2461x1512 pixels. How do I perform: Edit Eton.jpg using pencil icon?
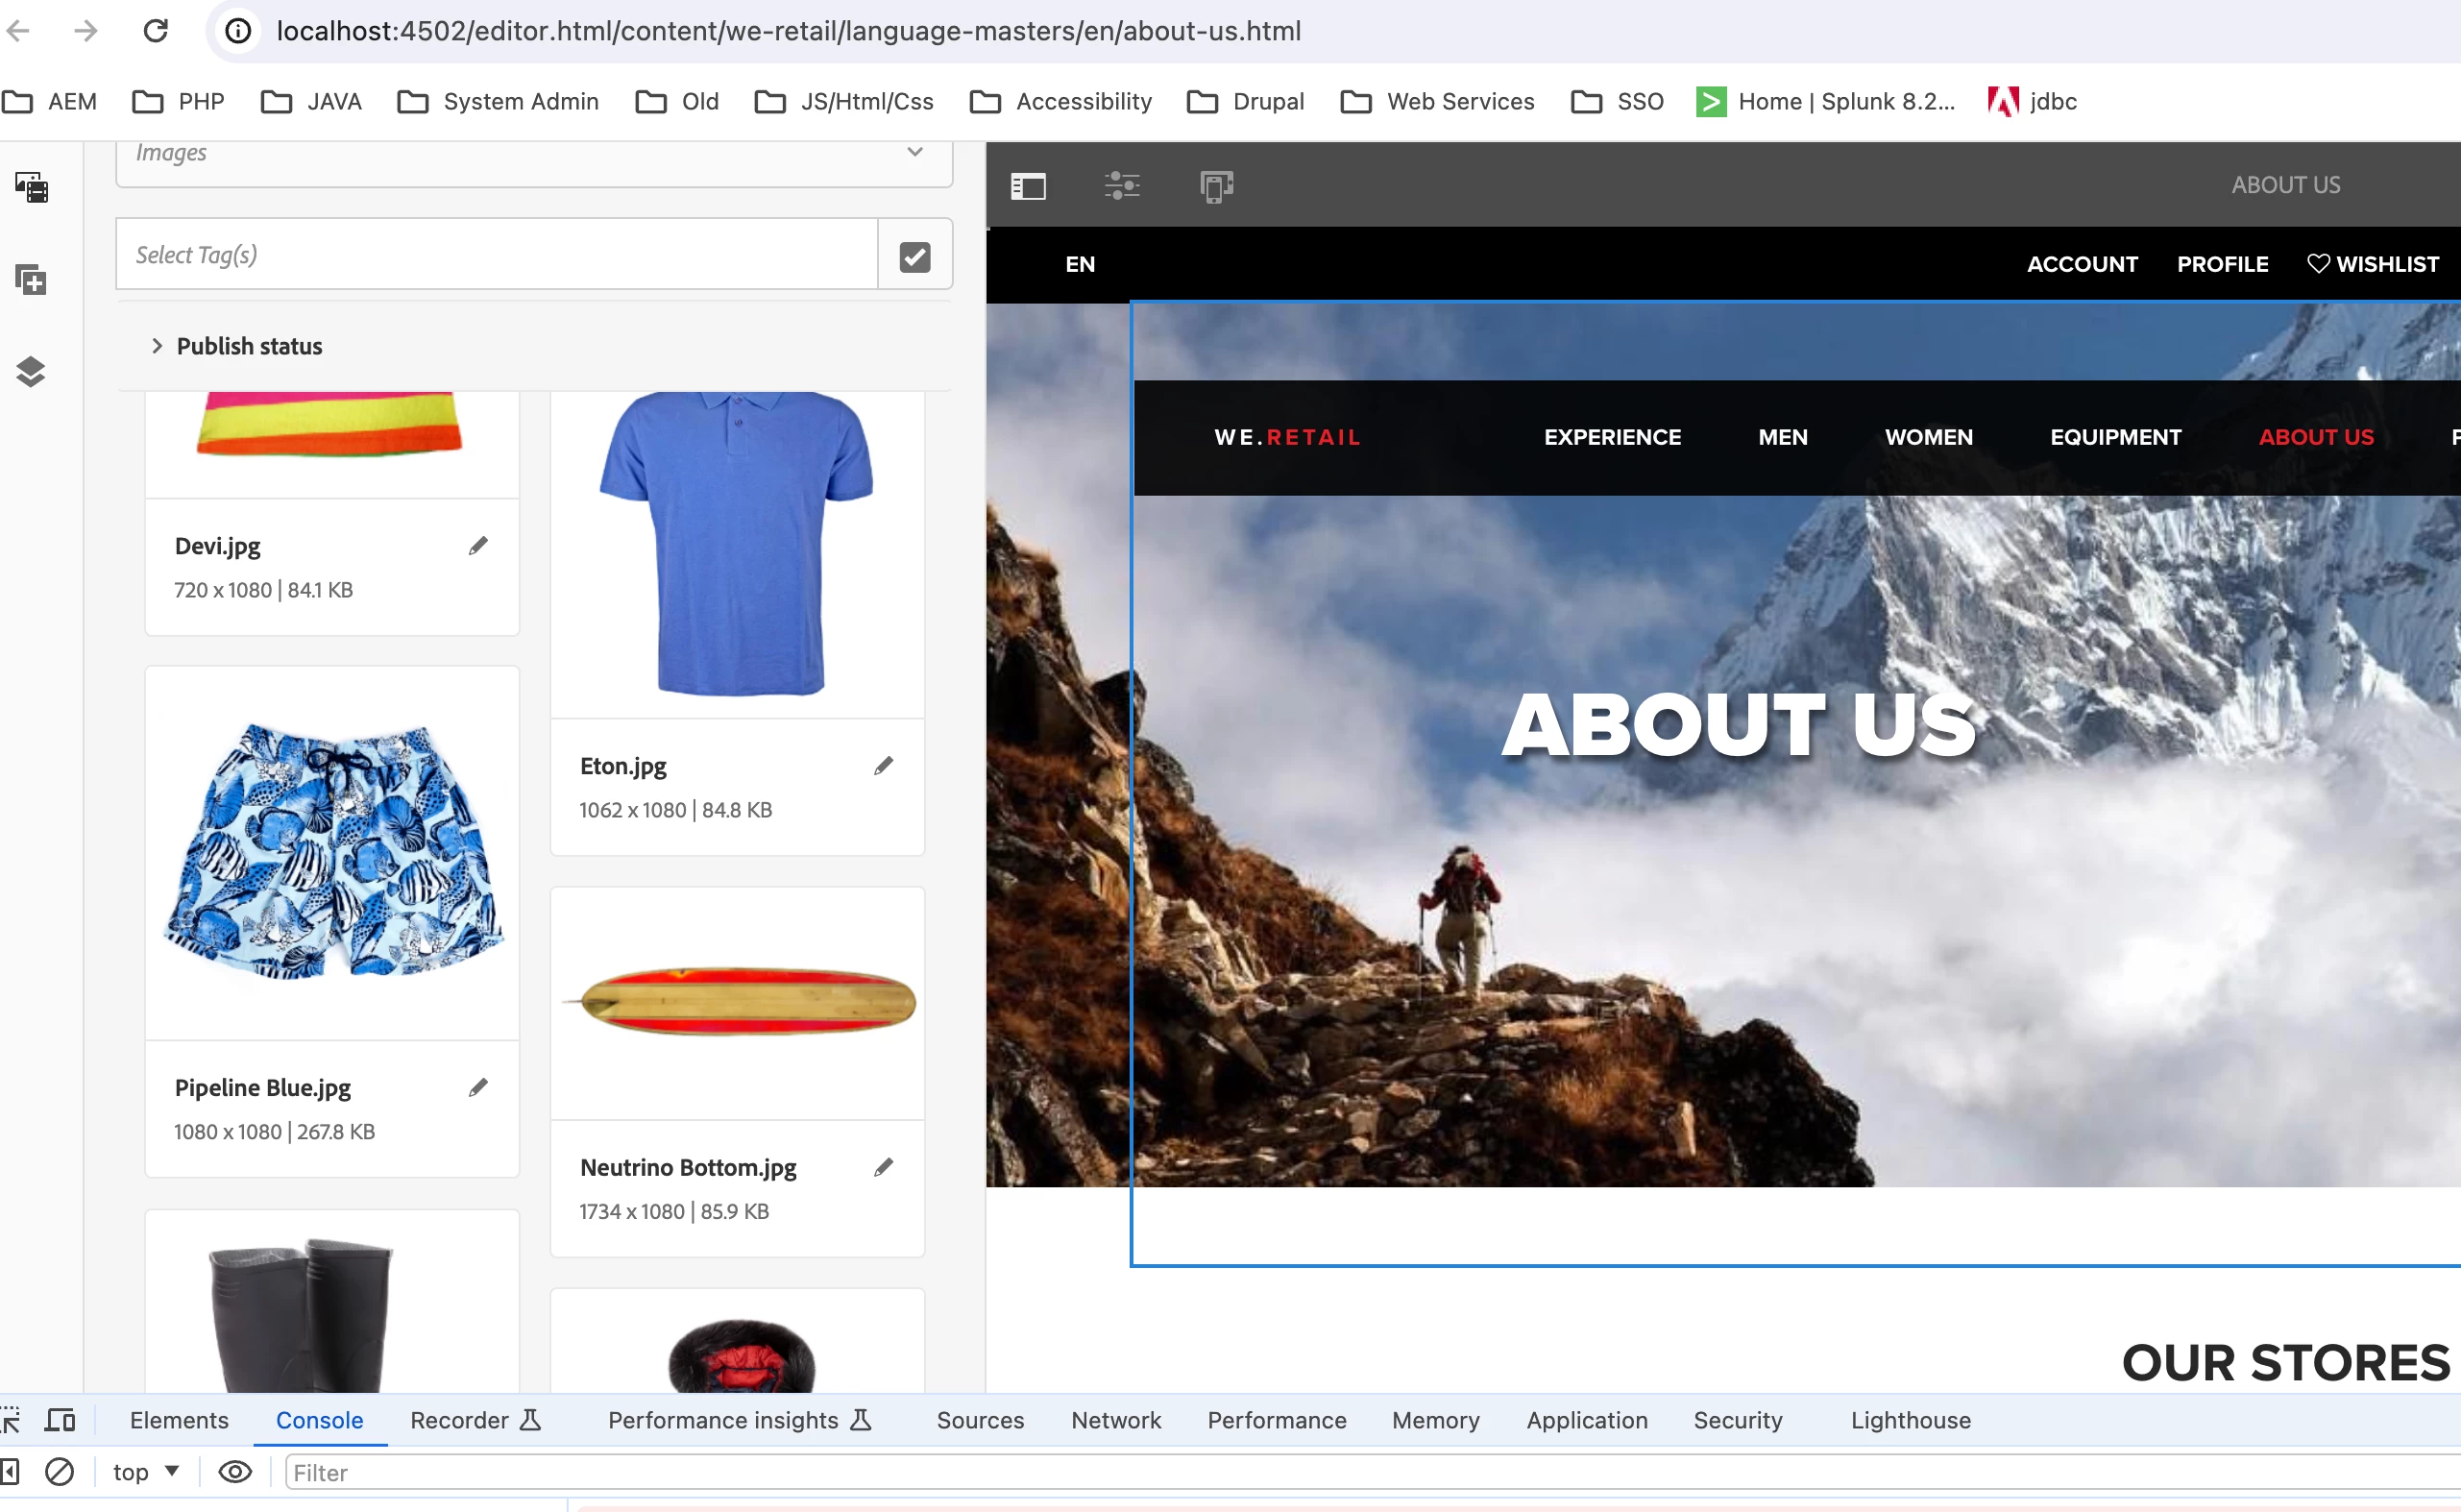[x=883, y=766]
